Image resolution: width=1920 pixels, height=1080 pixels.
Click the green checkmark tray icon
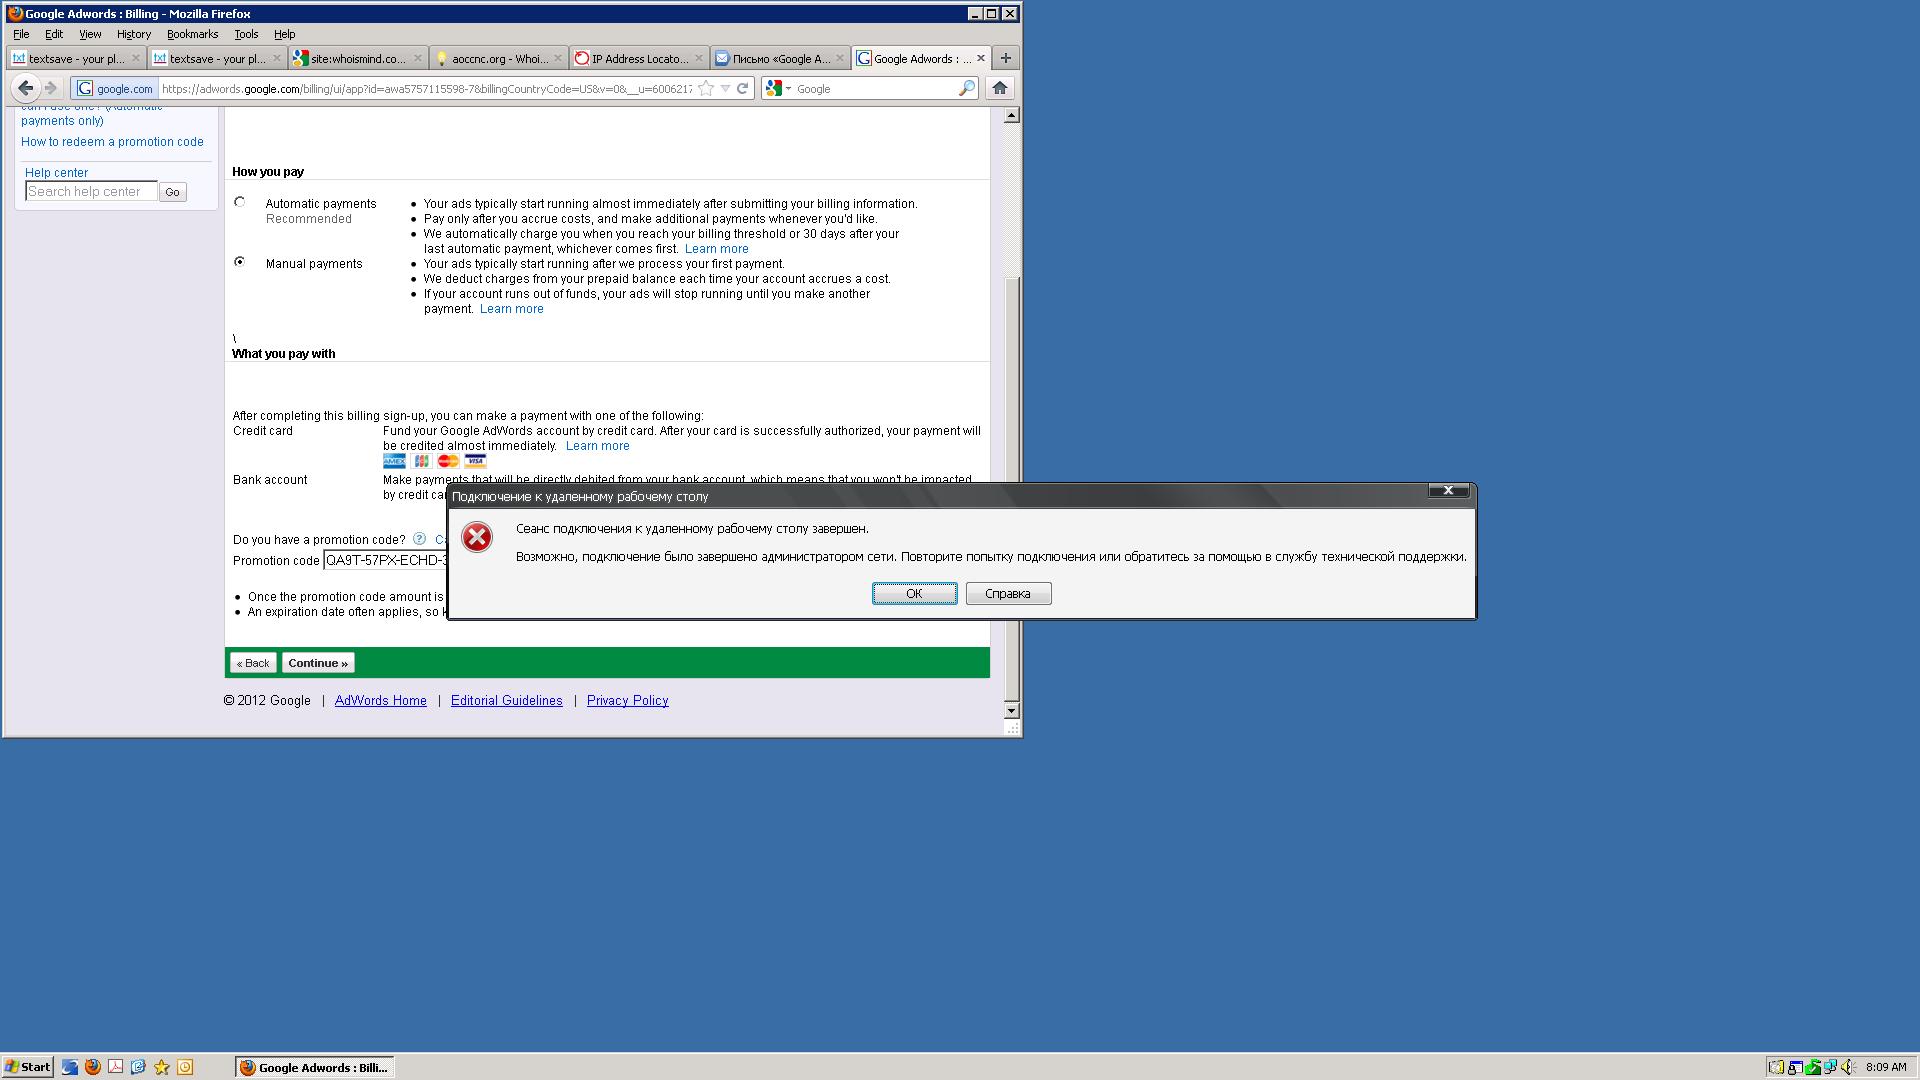[1812, 1067]
